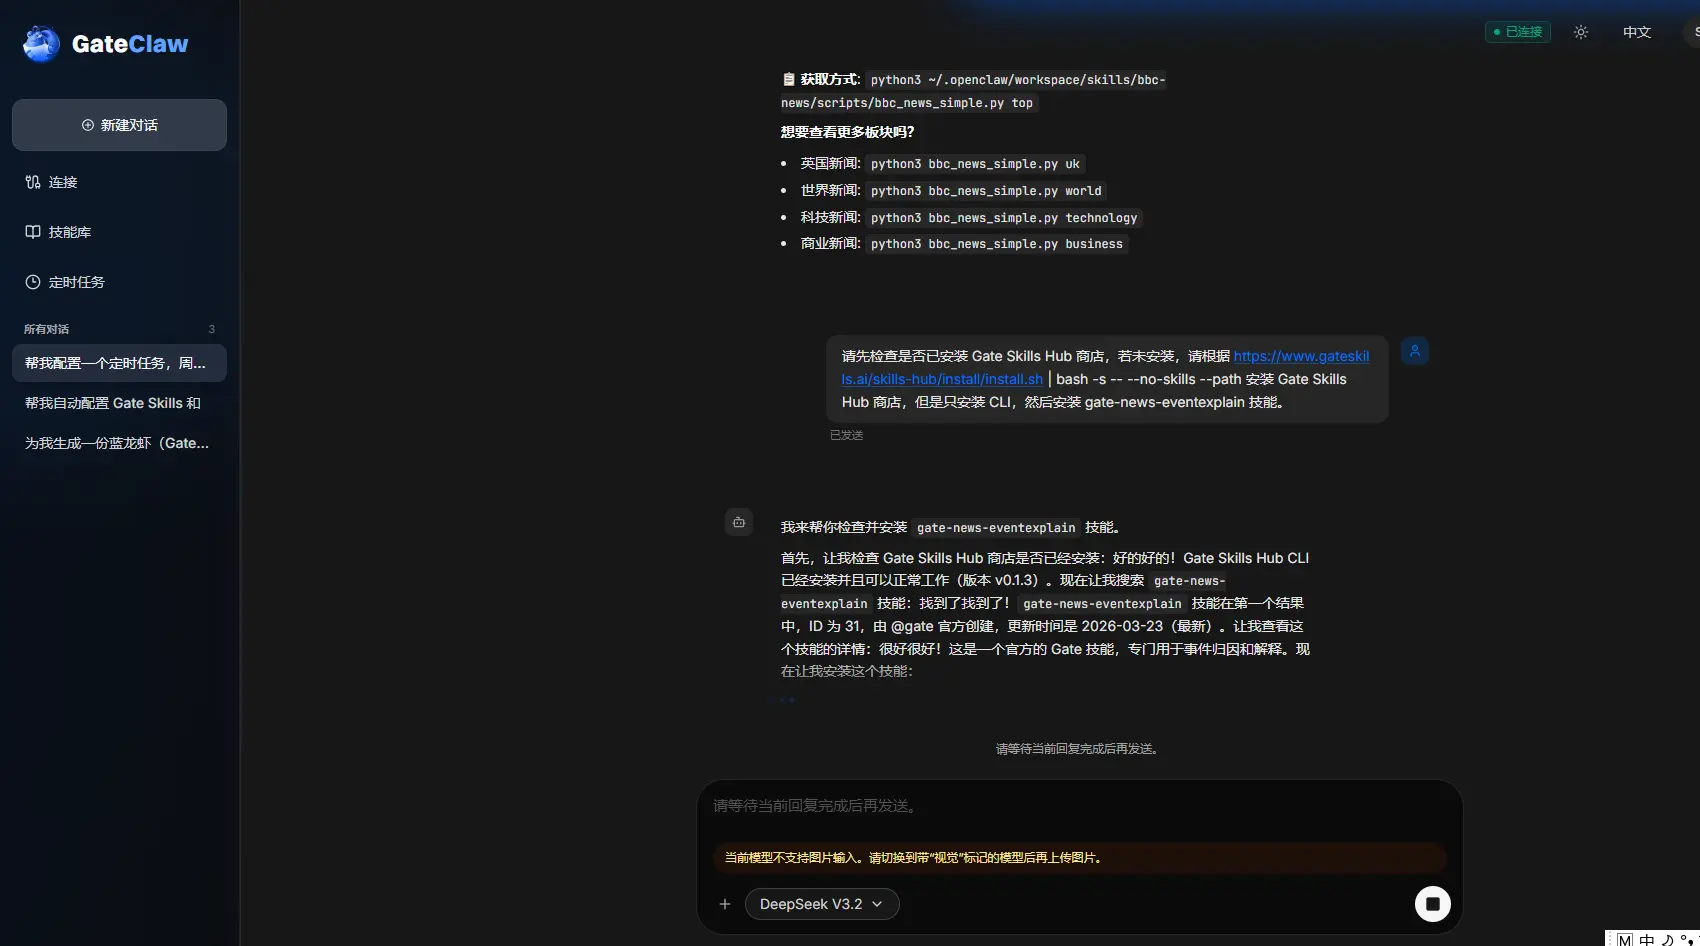
Task: Click the 英国新闻 bullet label
Action: [830, 163]
